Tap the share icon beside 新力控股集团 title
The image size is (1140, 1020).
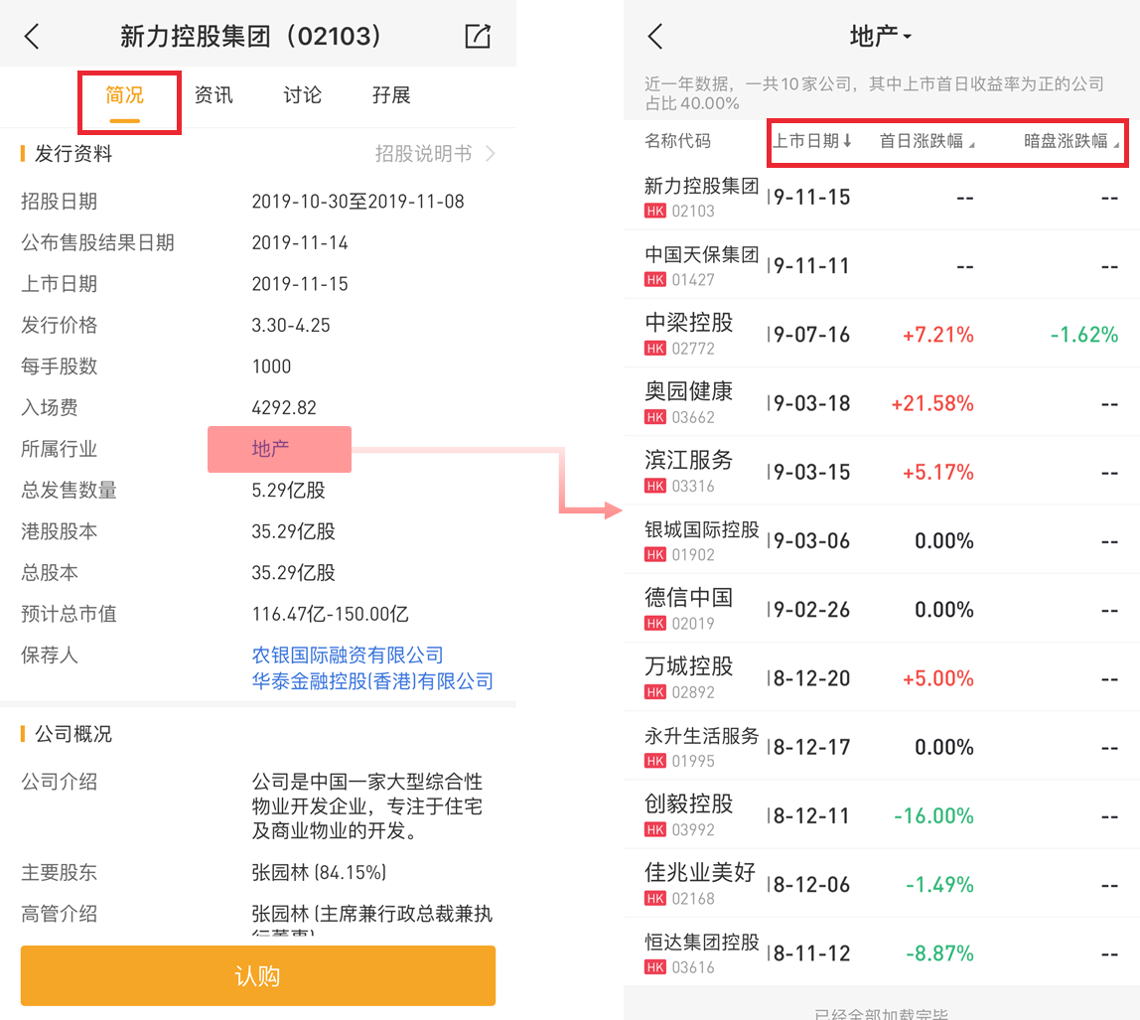click(478, 36)
